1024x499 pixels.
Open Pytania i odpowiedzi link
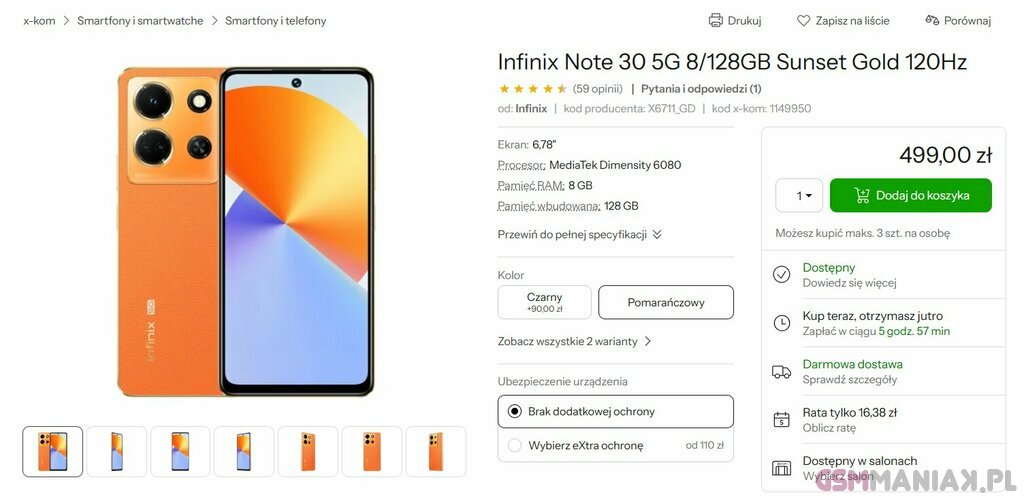701,88
